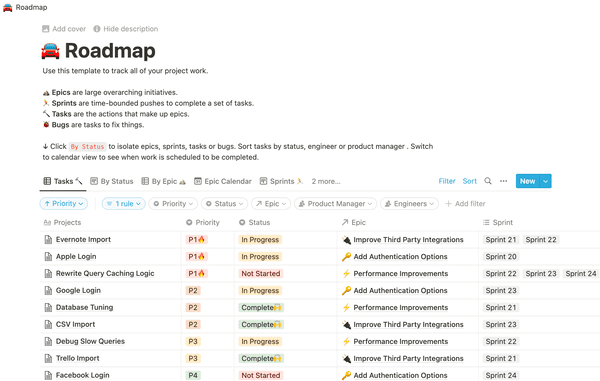600x381 pixels.
Task: Switch to the By Epic tab
Action: point(164,181)
